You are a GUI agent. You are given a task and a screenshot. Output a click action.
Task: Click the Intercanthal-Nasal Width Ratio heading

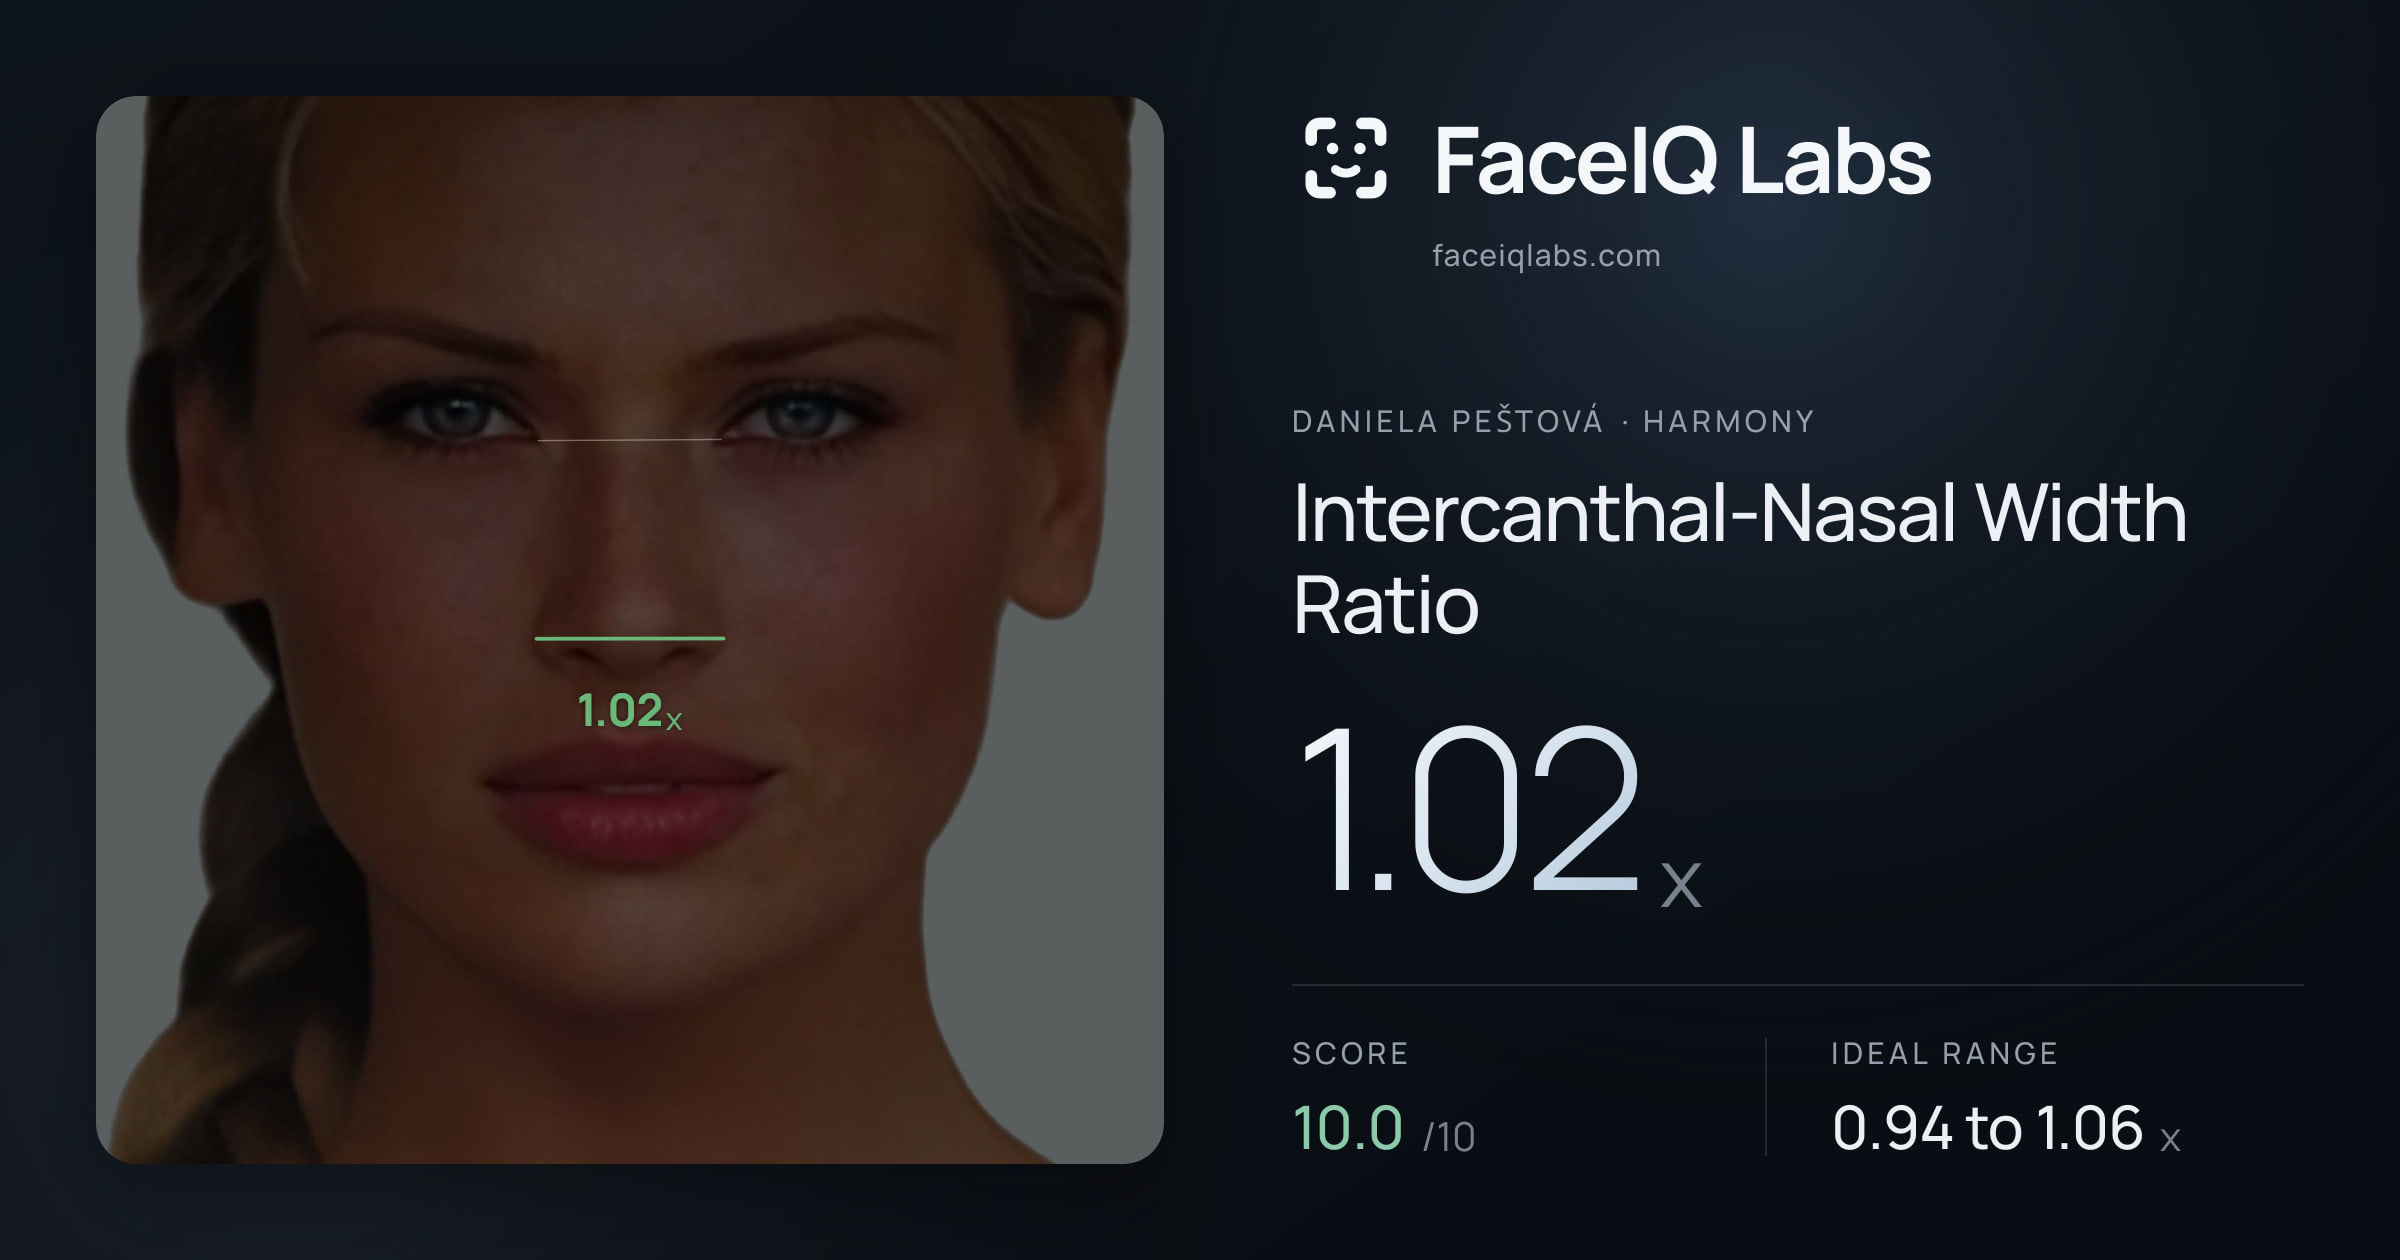click(x=1739, y=558)
